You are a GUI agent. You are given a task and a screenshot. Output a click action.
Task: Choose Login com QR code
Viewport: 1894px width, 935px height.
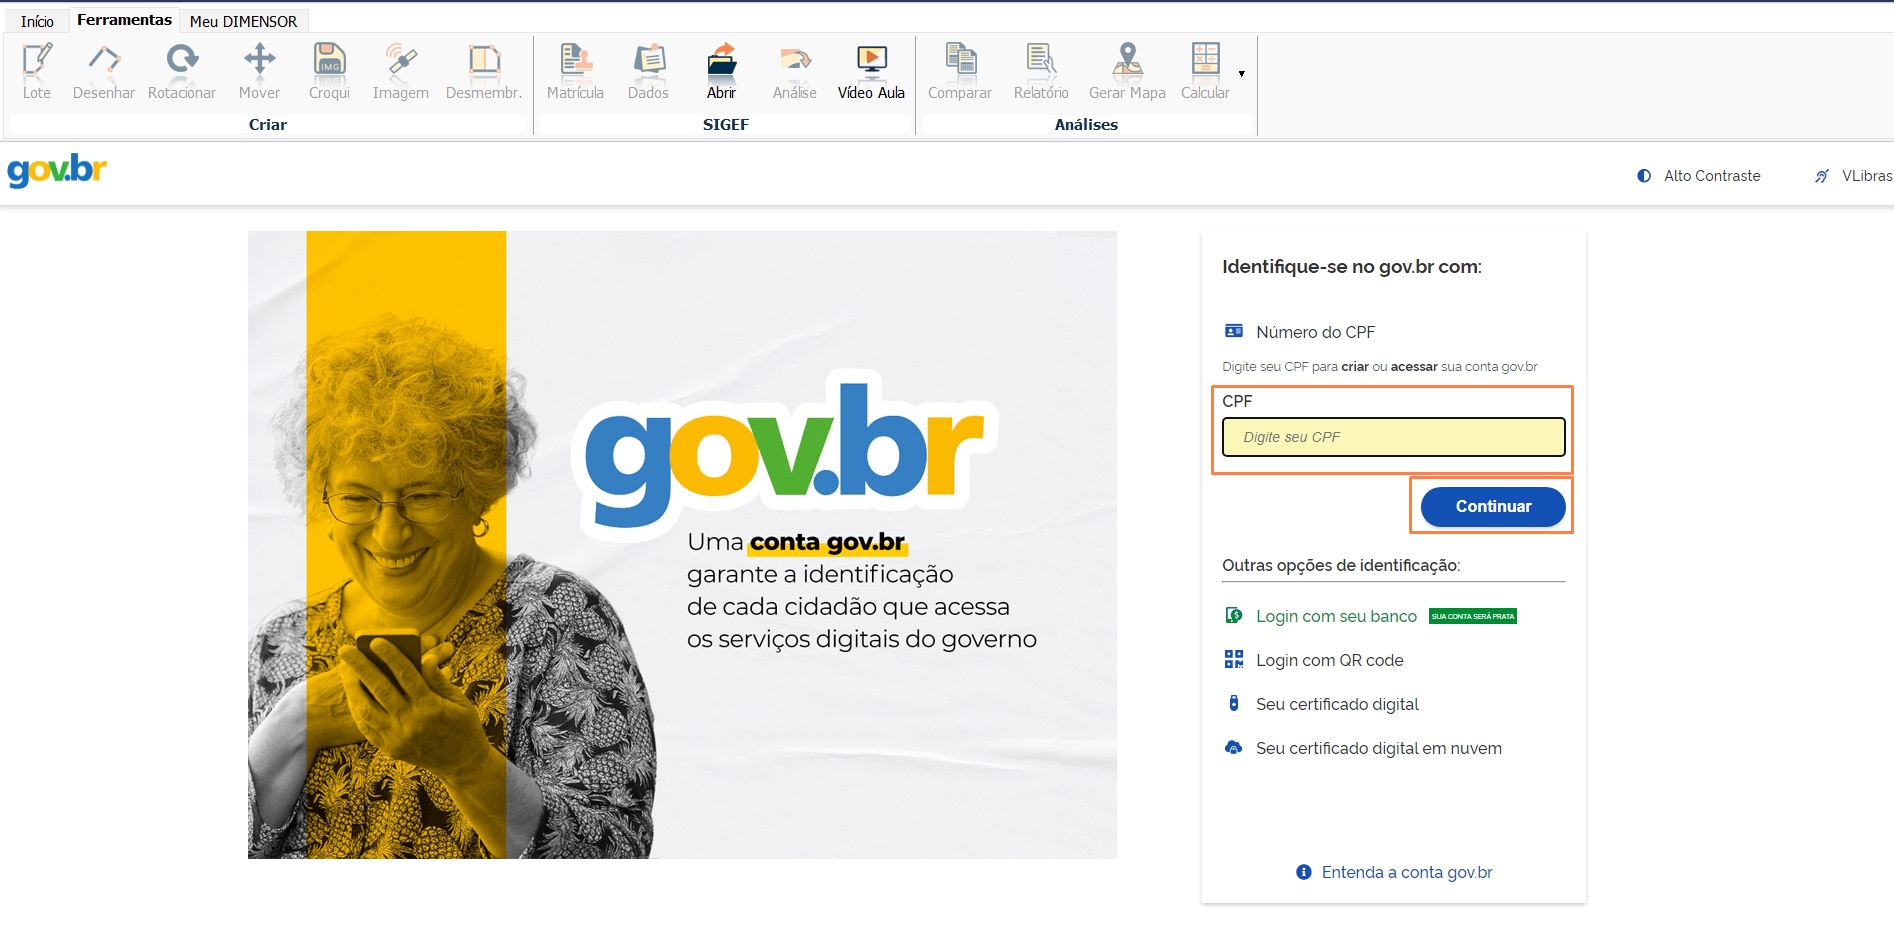pos(1329,660)
